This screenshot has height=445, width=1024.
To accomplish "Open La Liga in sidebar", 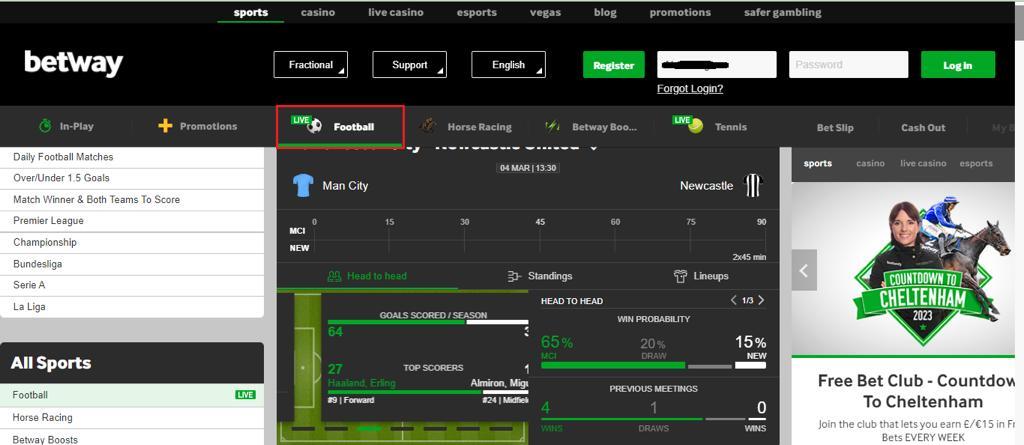I will point(131,306).
